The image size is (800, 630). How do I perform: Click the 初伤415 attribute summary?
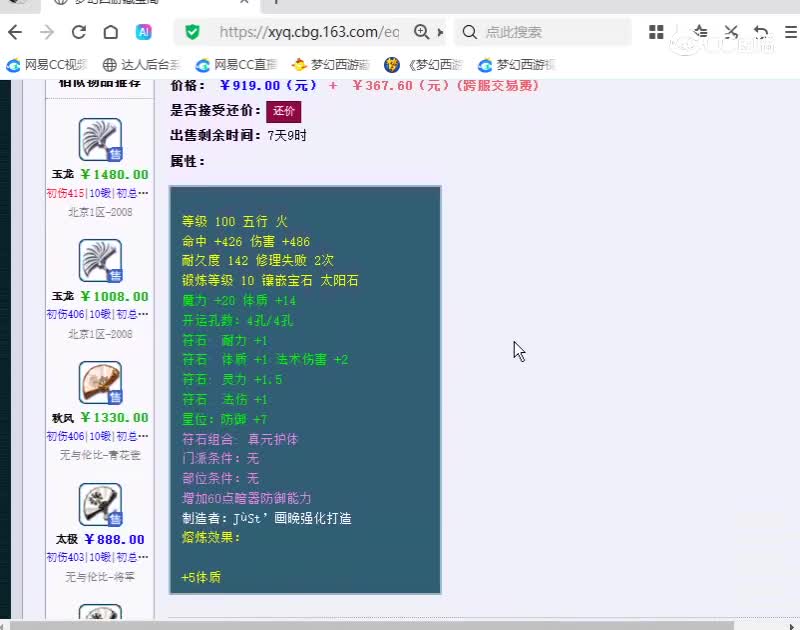pyautogui.click(x=97, y=193)
